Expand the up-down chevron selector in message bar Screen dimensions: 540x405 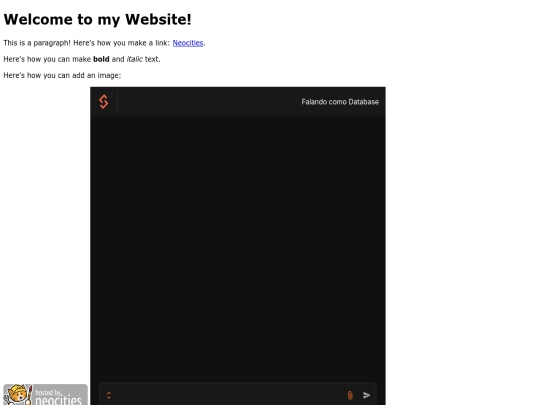click(x=109, y=395)
